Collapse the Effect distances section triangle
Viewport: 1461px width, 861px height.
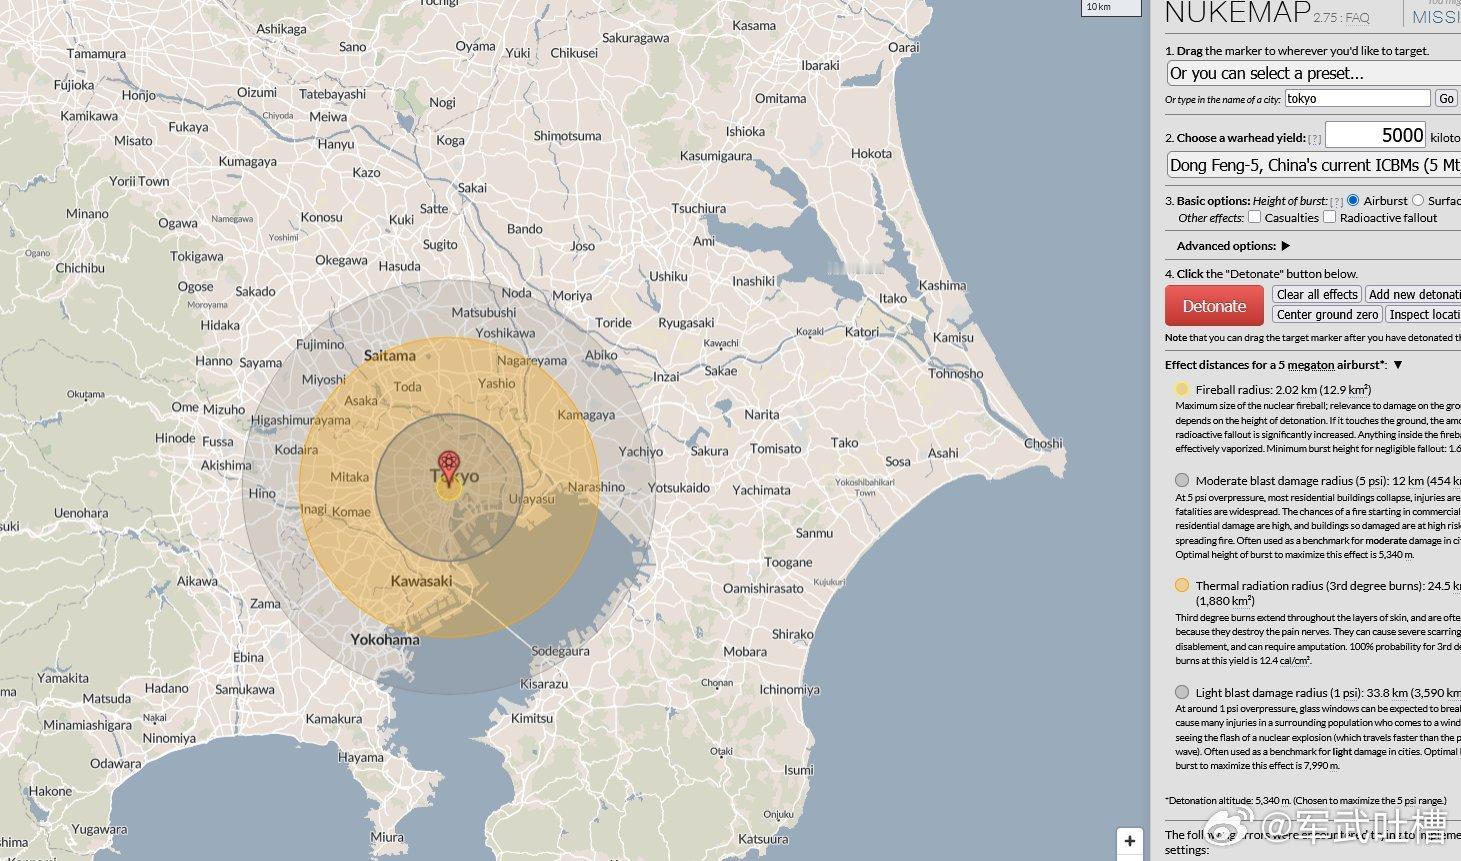coord(1398,365)
